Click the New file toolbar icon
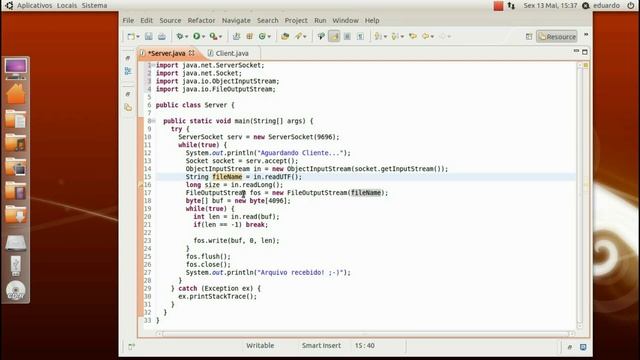The width and height of the screenshot is (640, 360). pyautogui.click(x=131, y=36)
